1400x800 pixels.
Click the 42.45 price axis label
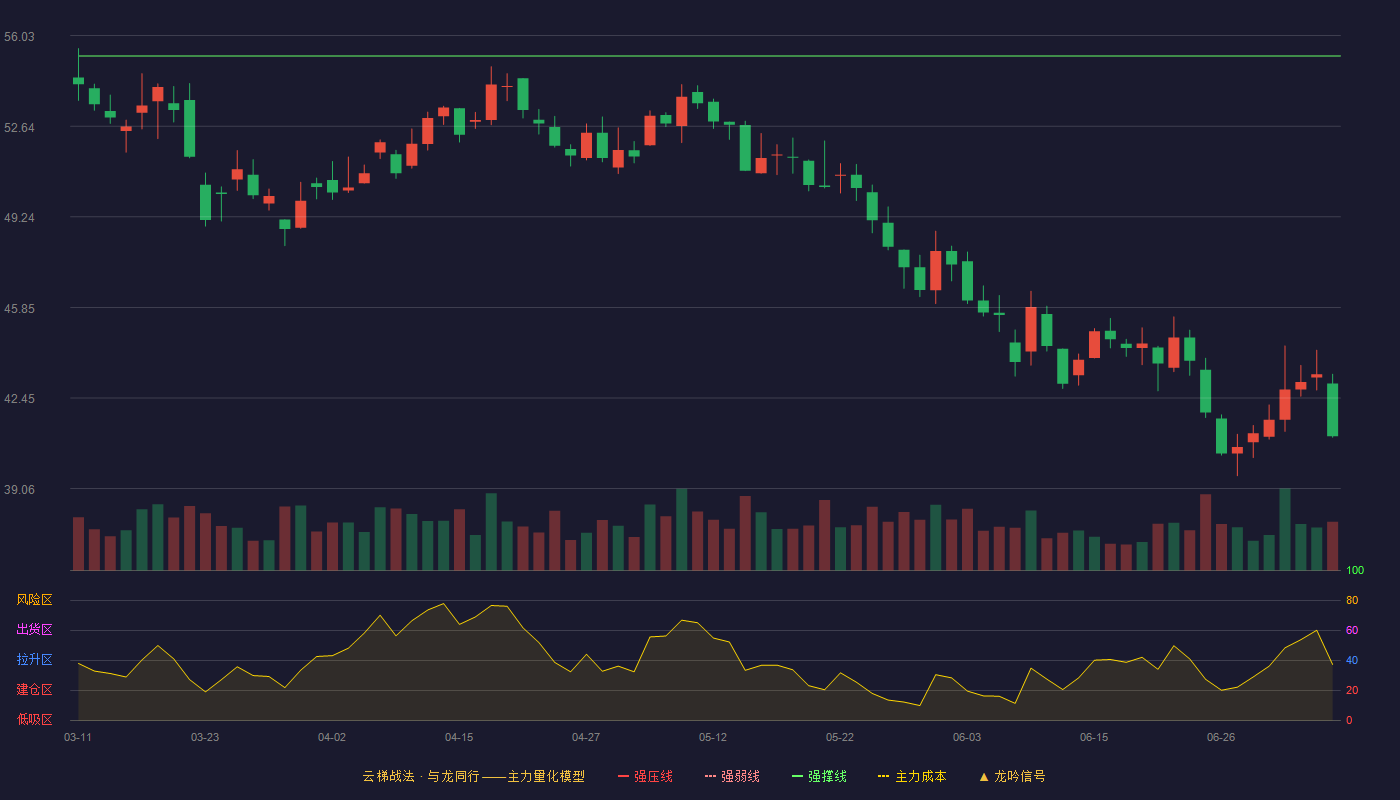pos(19,399)
